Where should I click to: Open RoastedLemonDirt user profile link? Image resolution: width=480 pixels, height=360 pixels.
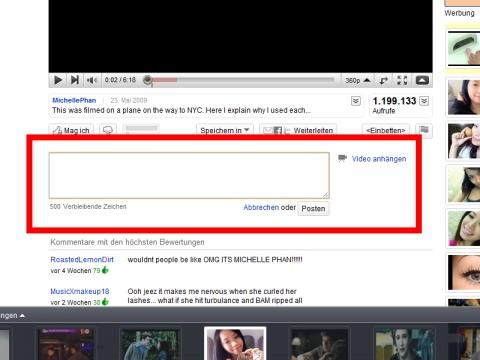[82, 259]
